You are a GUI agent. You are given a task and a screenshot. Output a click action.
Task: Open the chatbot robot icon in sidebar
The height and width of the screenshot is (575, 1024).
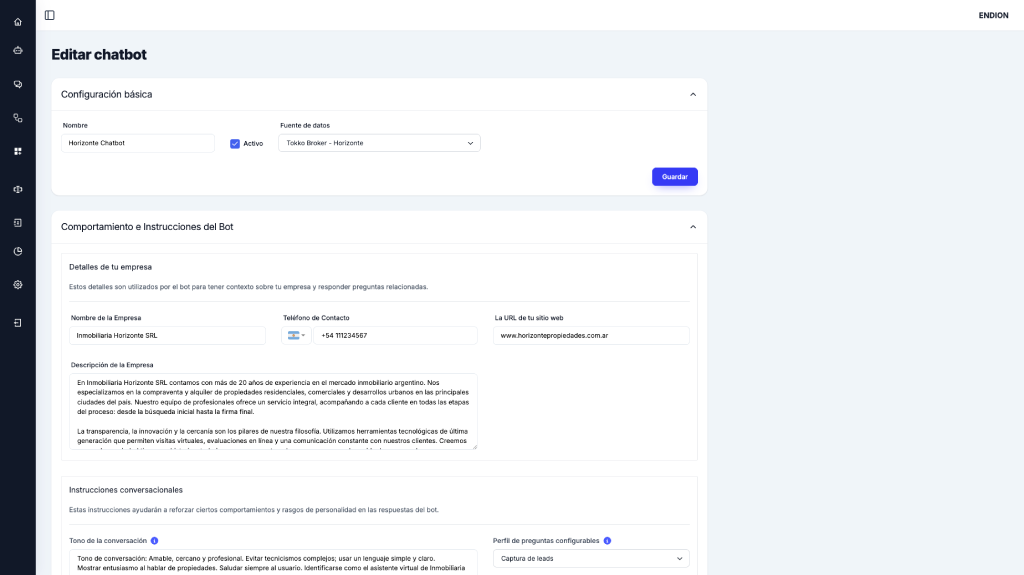(18, 50)
